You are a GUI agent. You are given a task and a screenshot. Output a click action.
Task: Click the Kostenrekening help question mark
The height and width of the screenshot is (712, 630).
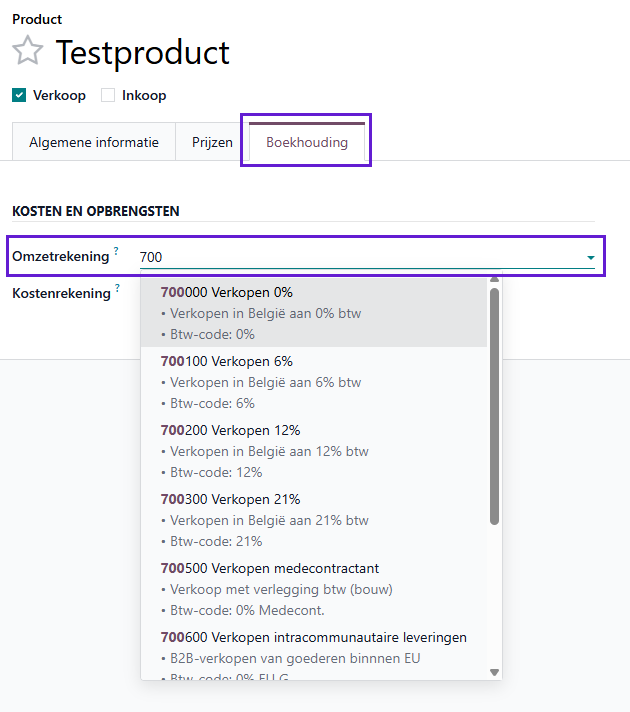(118, 288)
